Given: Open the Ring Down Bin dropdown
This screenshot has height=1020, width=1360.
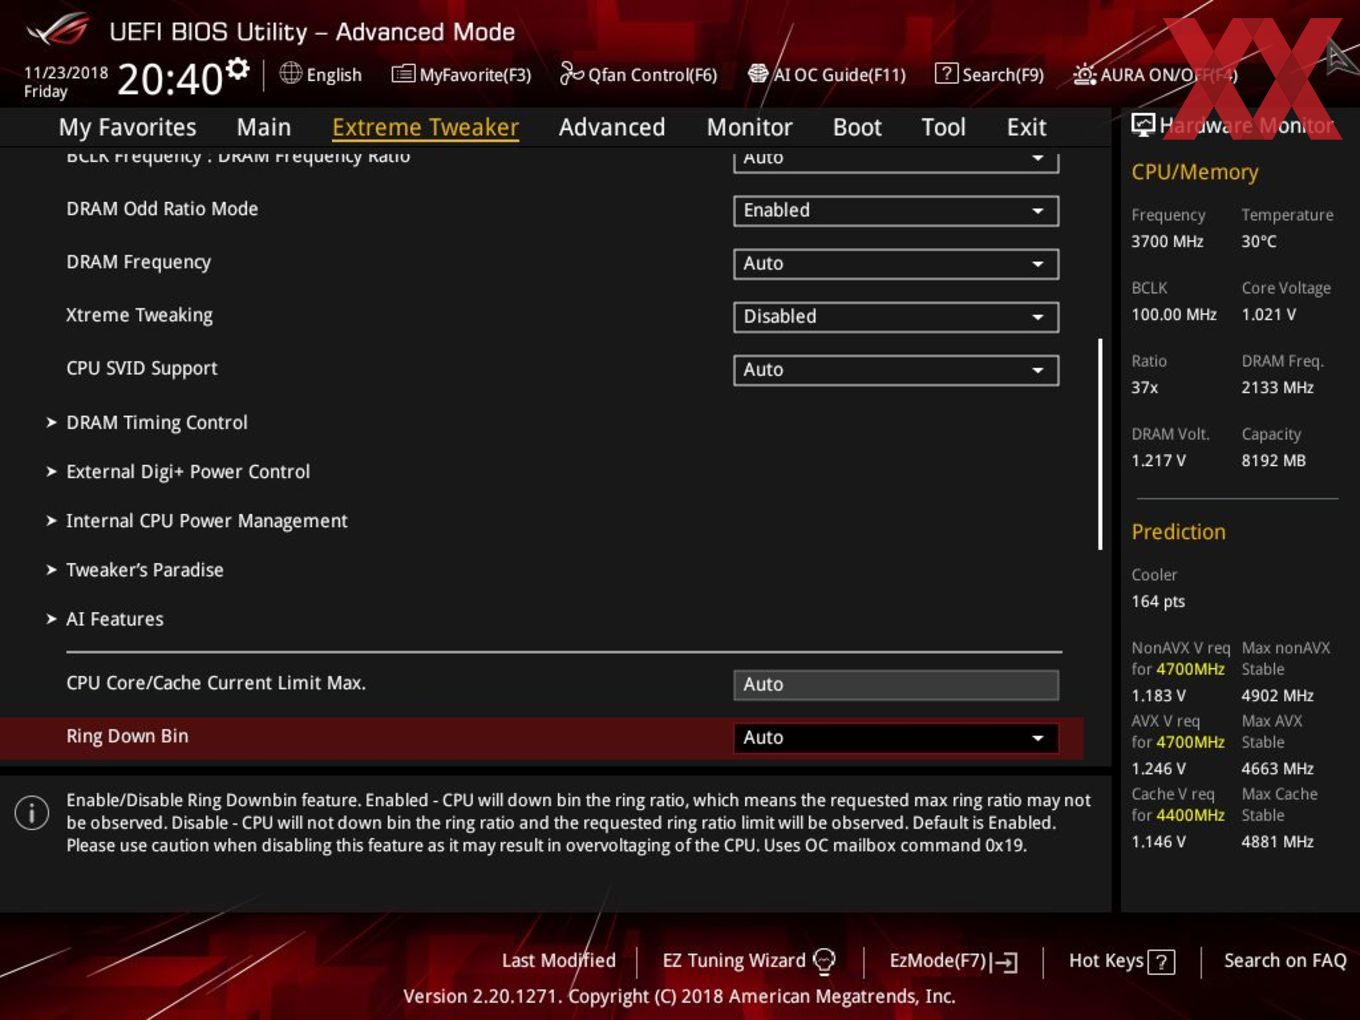Looking at the screenshot, I should pyautogui.click(x=896, y=737).
